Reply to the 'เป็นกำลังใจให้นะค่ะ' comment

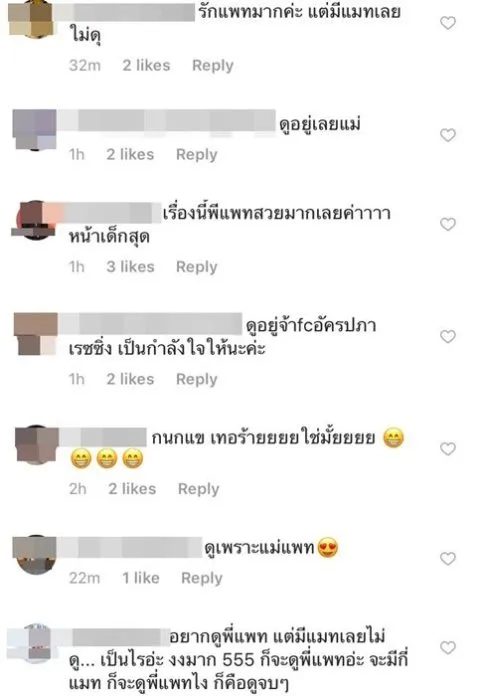click(197, 379)
